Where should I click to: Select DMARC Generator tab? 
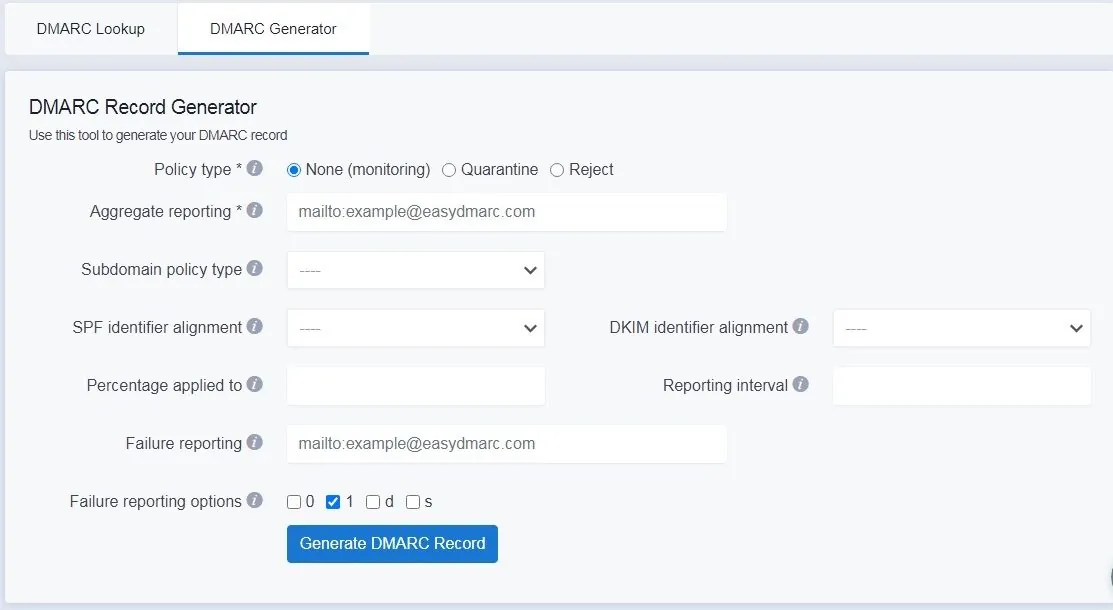tap(273, 28)
